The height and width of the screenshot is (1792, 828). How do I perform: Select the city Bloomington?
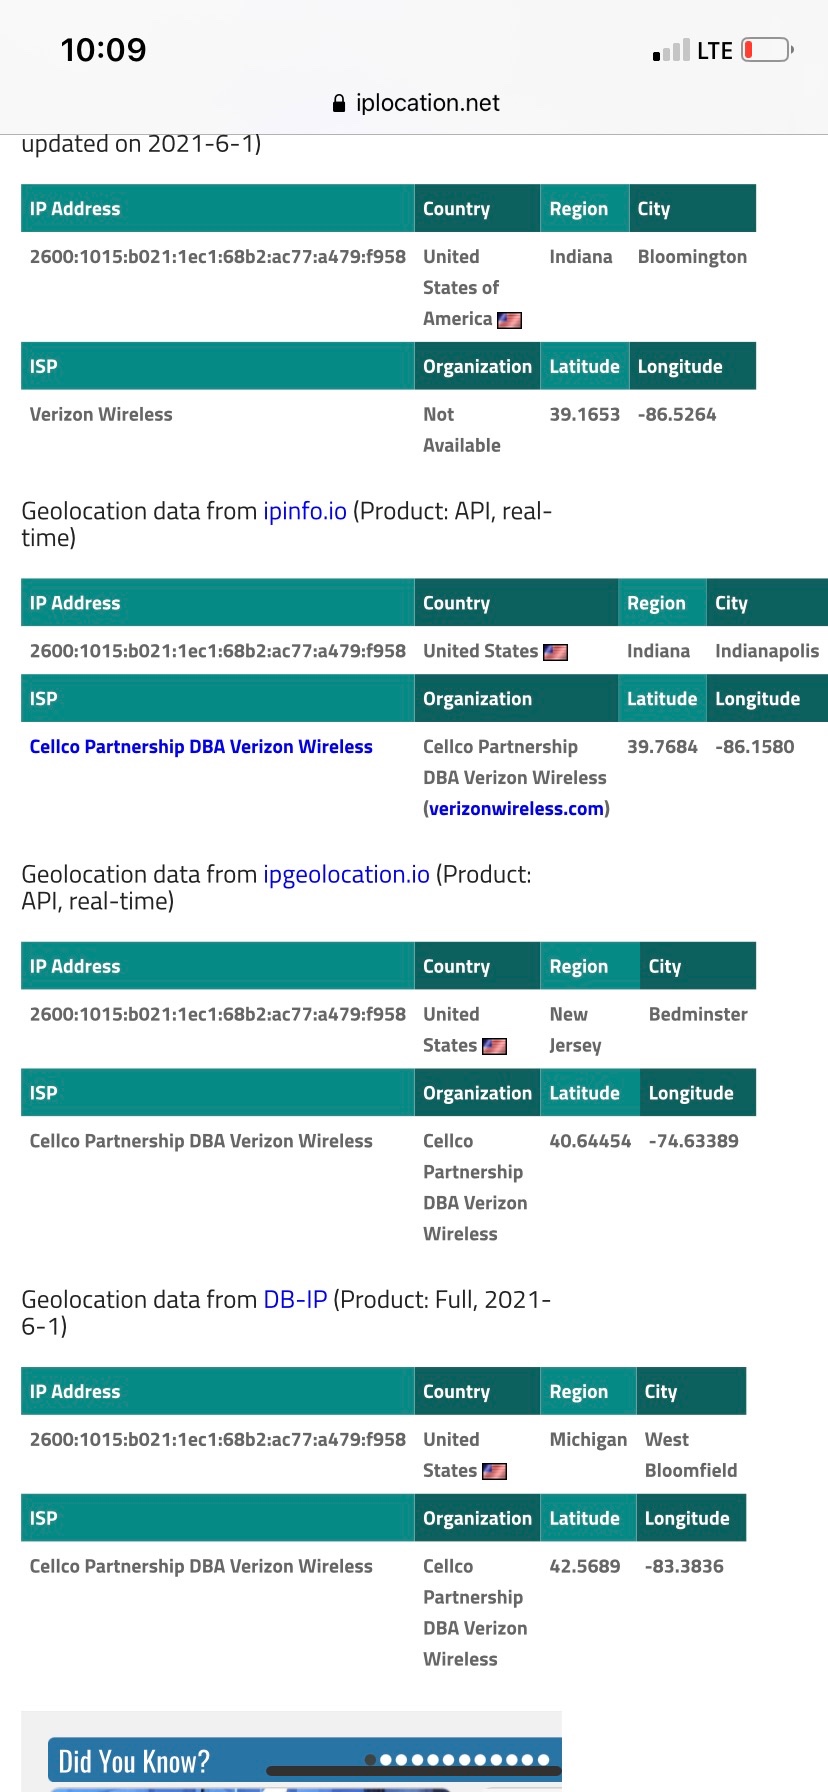(x=692, y=257)
